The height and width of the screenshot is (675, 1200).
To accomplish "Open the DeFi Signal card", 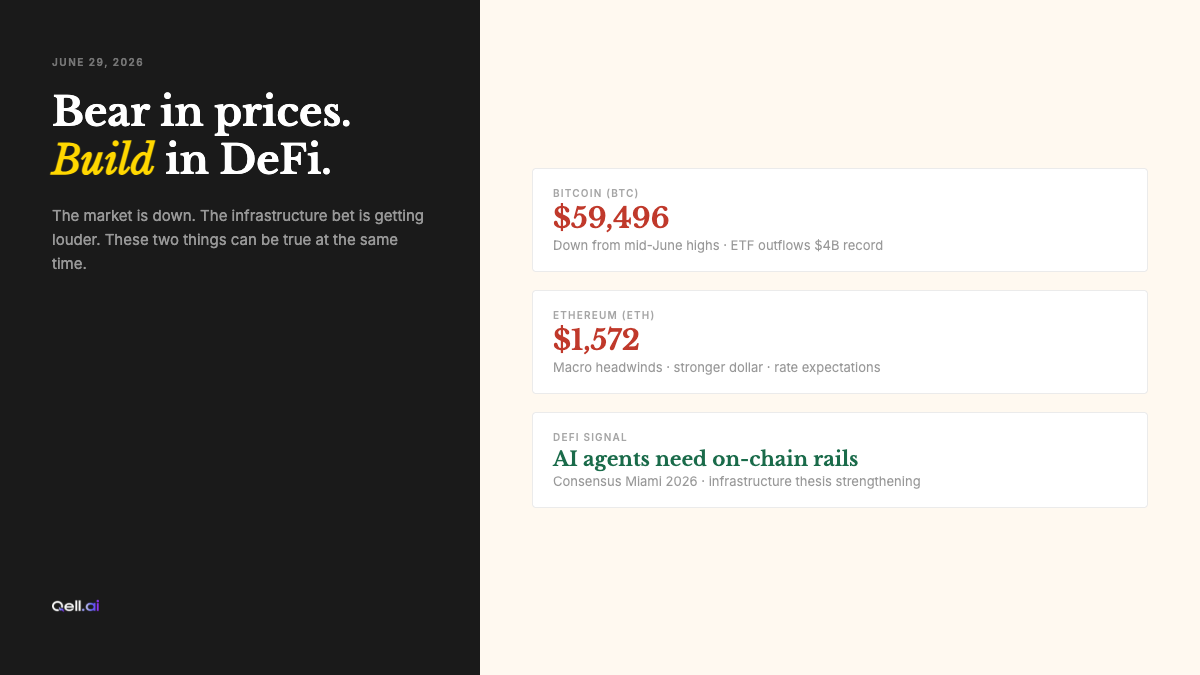I will (x=840, y=460).
